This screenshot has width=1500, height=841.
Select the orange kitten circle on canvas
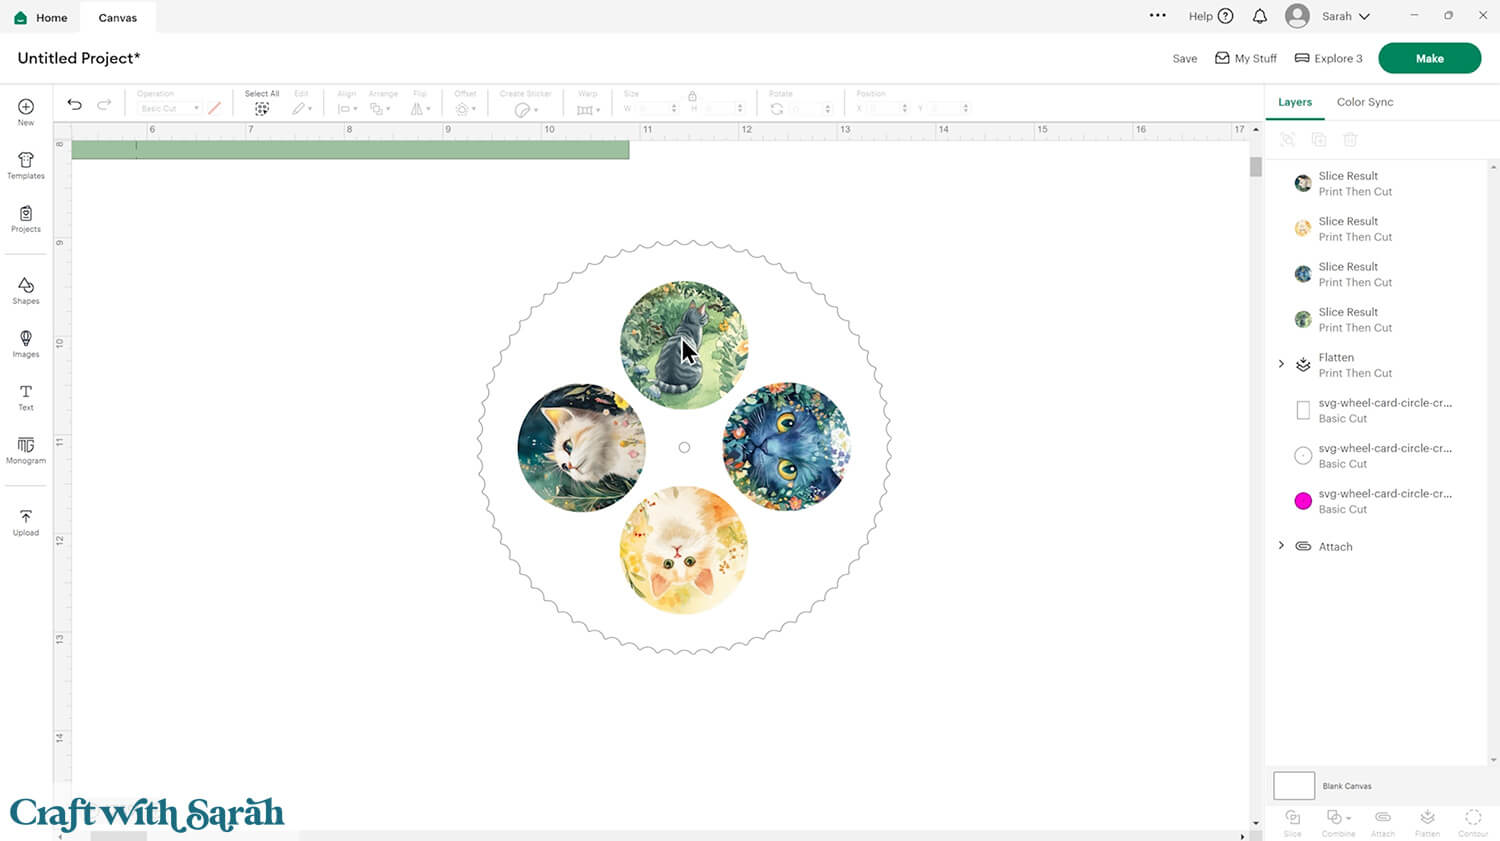(684, 550)
